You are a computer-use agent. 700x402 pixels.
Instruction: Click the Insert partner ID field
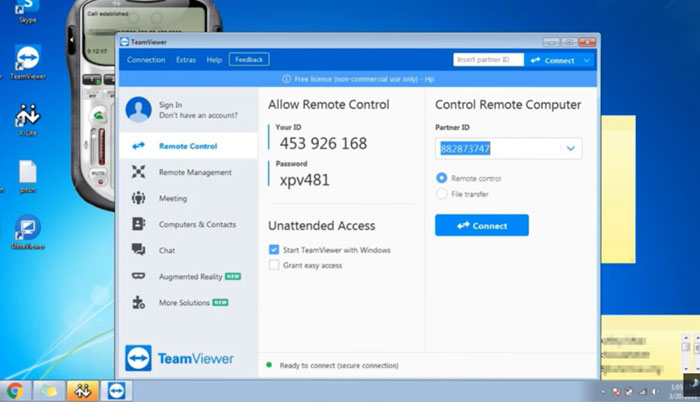[488, 60]
